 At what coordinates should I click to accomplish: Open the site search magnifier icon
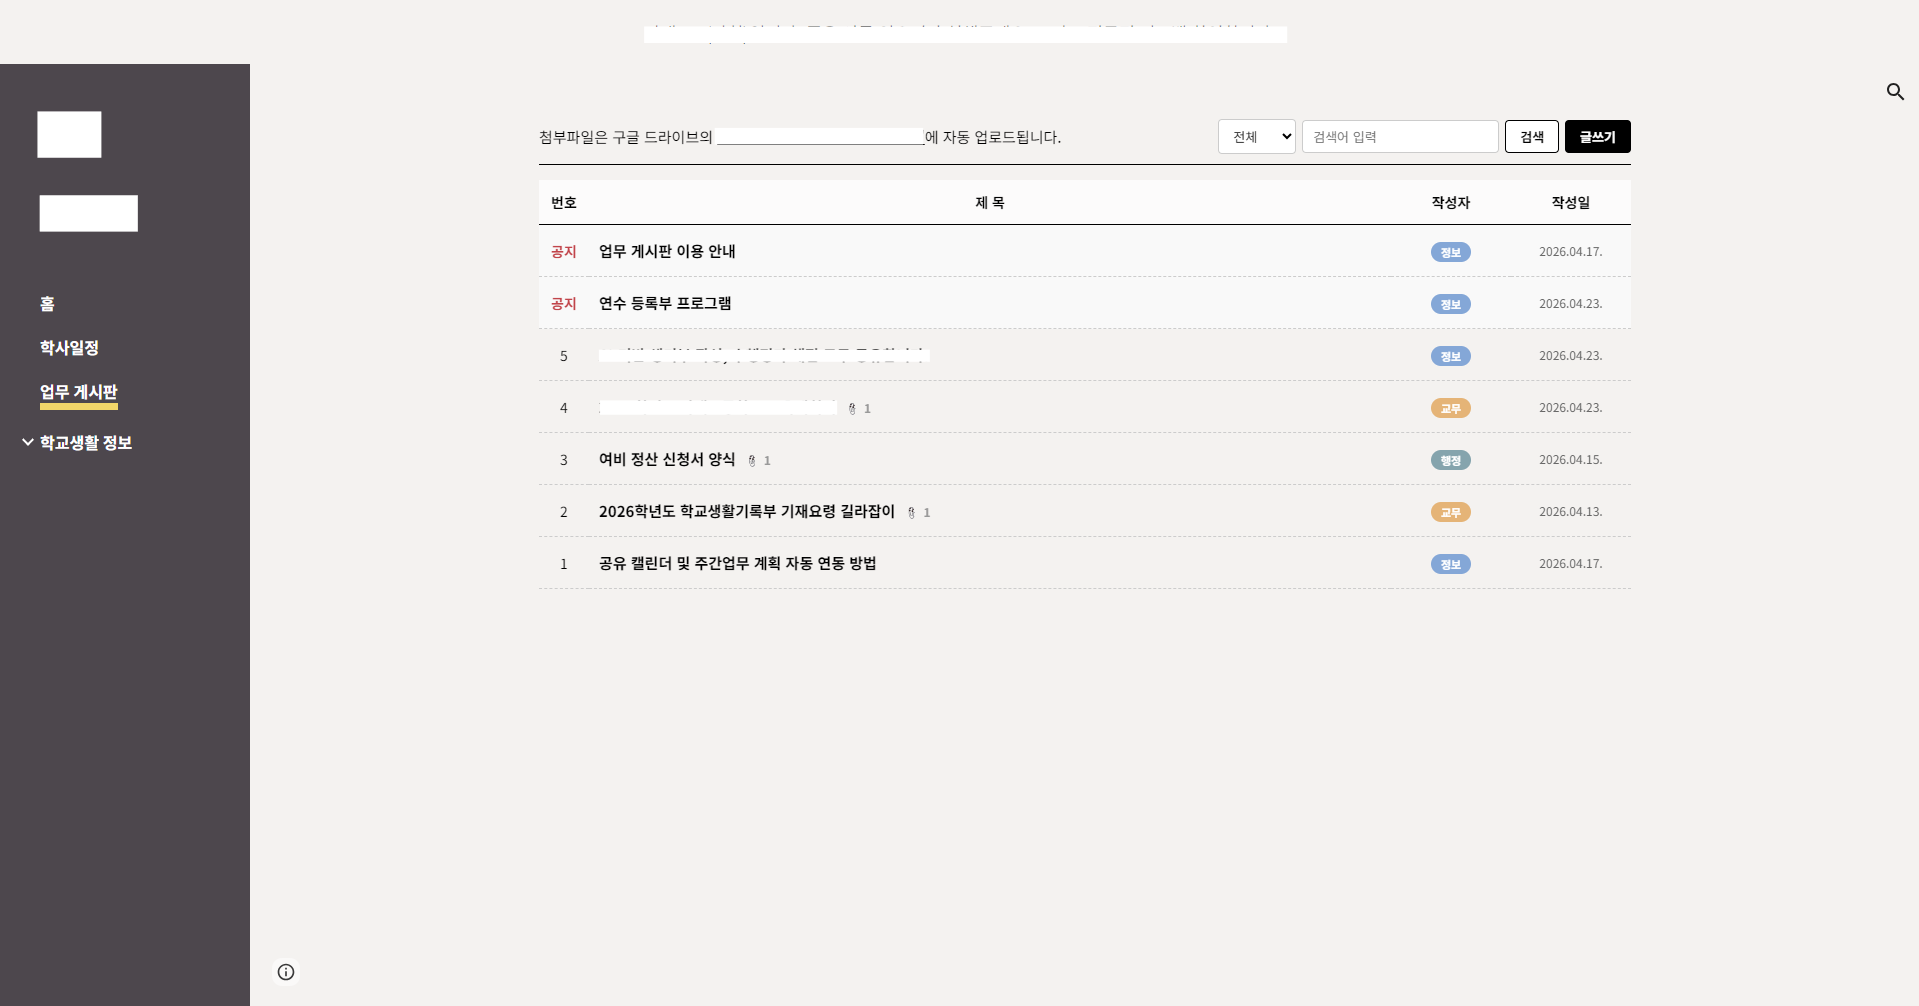point(1895,92)
